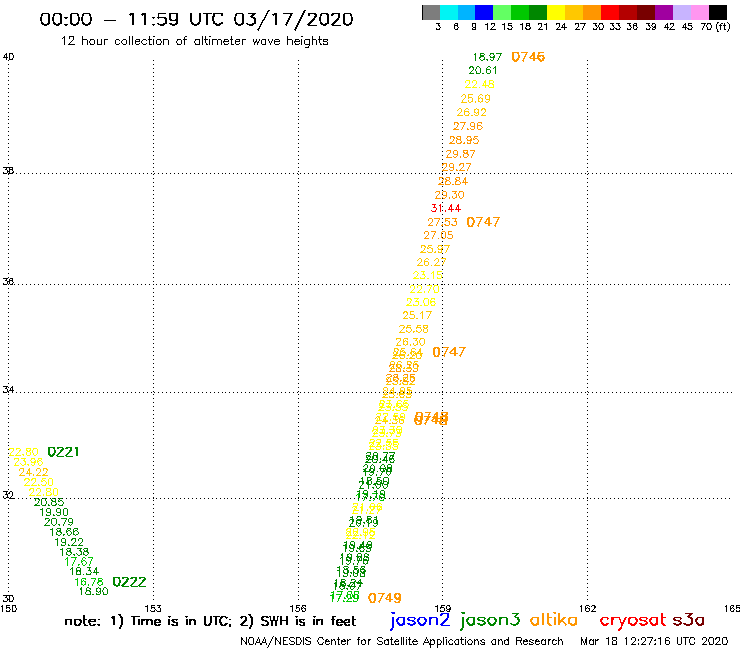
Task: Click the black swatch at the scale end
Action: 717,12
